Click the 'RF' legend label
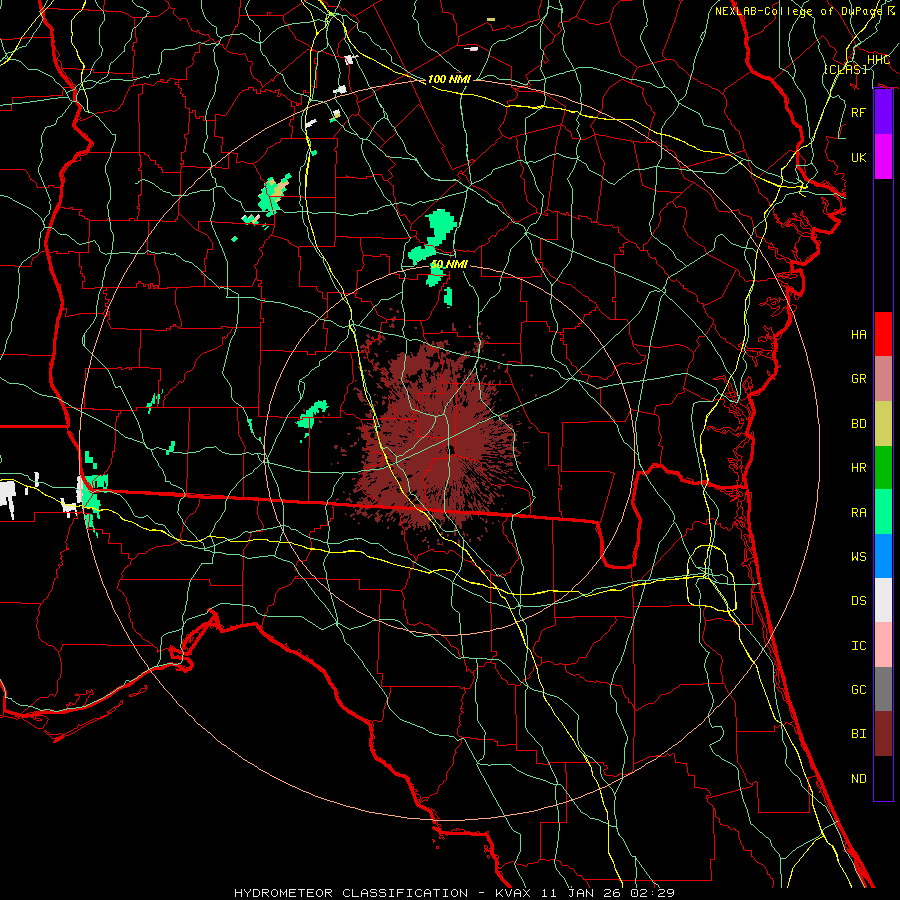 (858, 112)
